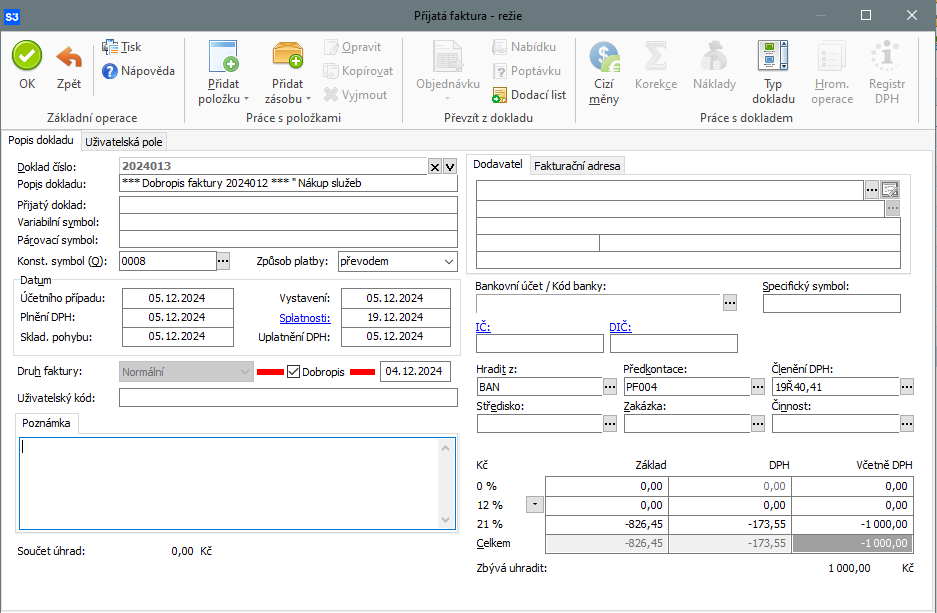This screenshot has width=937, height=613.
Task: Click the 21 % Základ amount cell
Action: coord(607,525)
